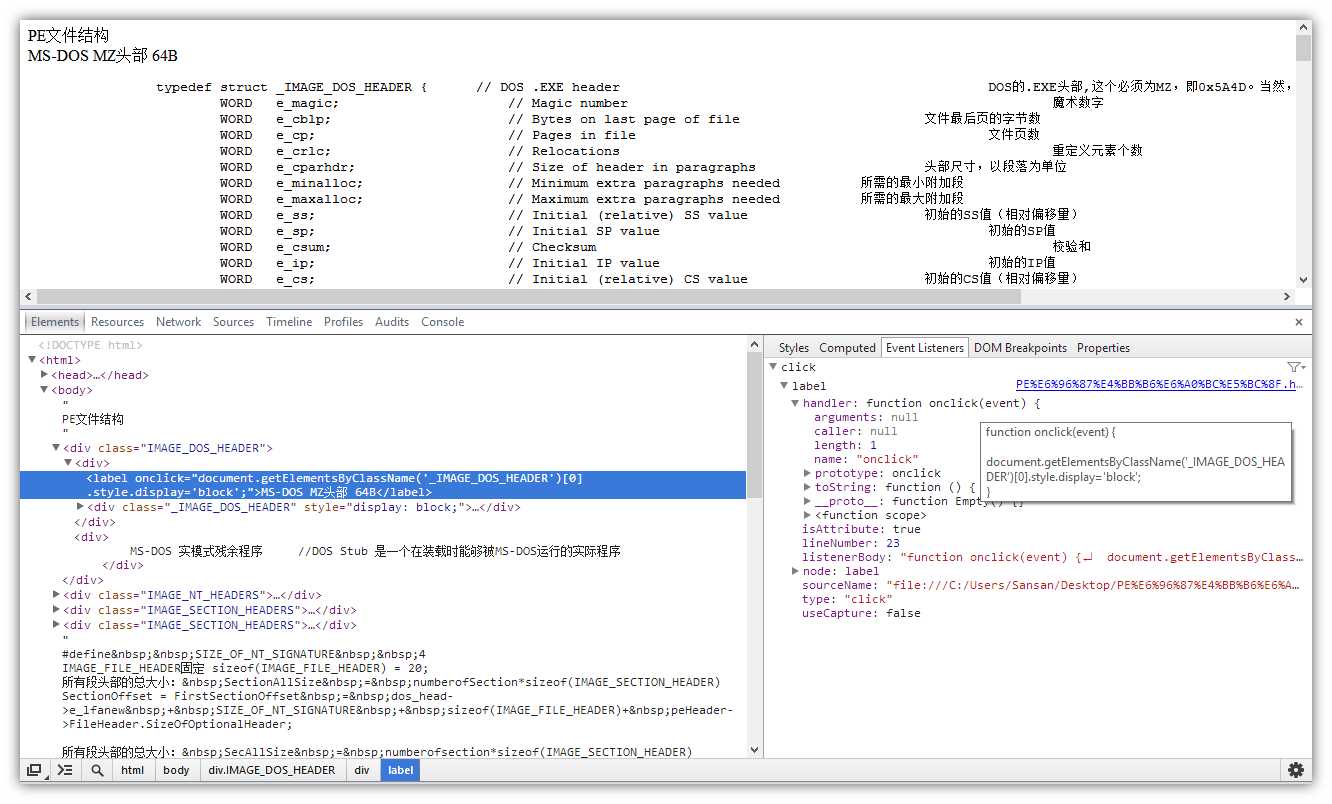Viewport: 1332px width, 804px height.
Task: Open the DOM Breakpoints pane
Action: coord(1020,348)
